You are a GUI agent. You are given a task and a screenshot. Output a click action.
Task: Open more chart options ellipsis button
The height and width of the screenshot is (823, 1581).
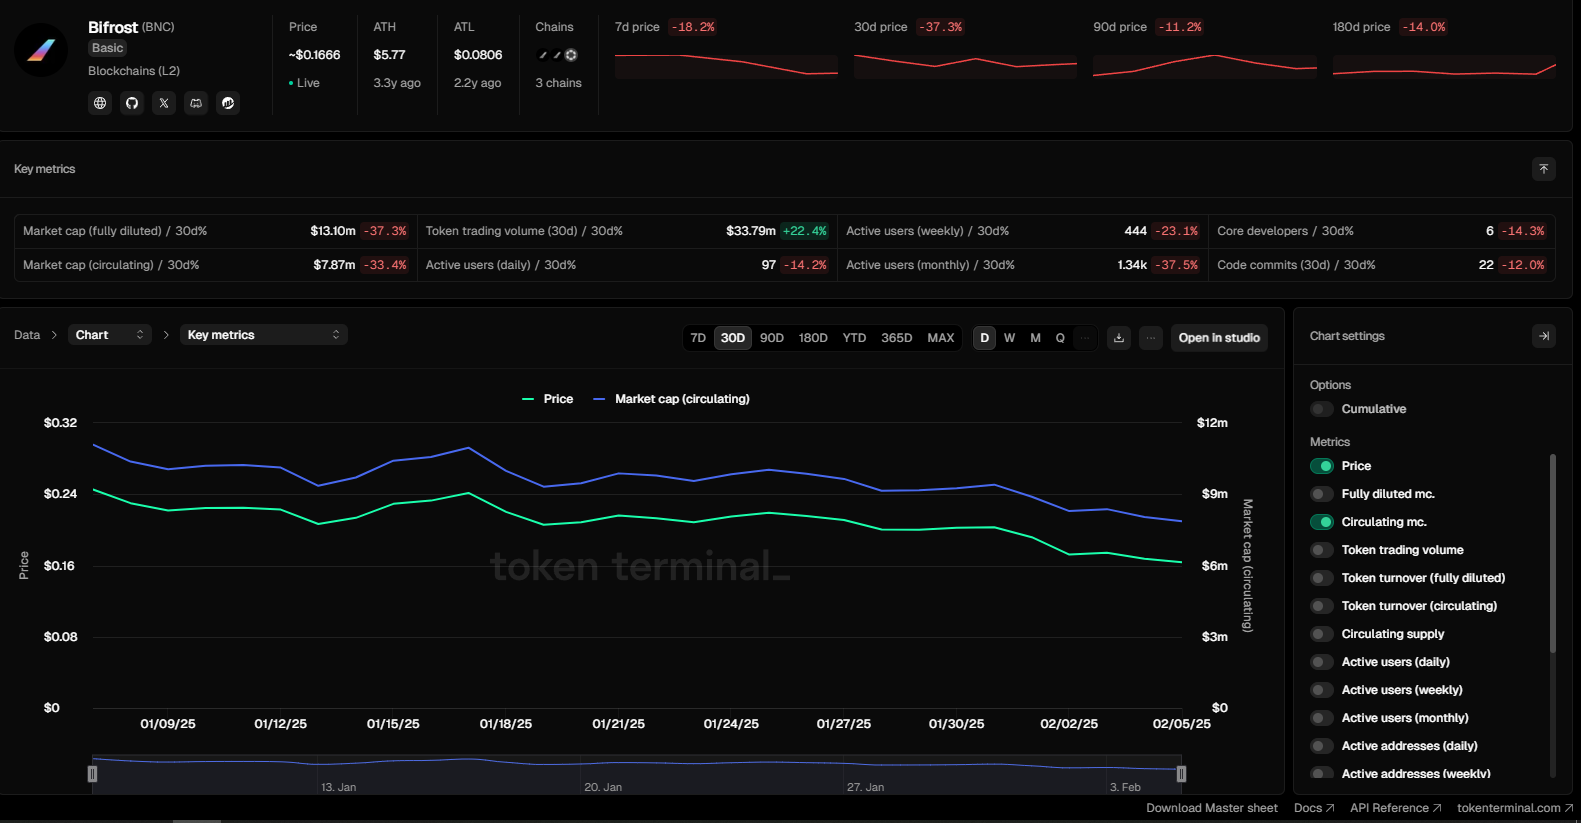[x=1151, y=338]
